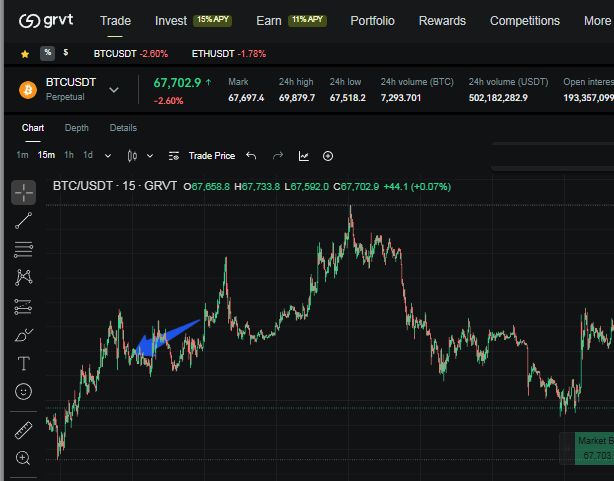Open the Earn menu
Screen dimensions: 614x481
269,21
